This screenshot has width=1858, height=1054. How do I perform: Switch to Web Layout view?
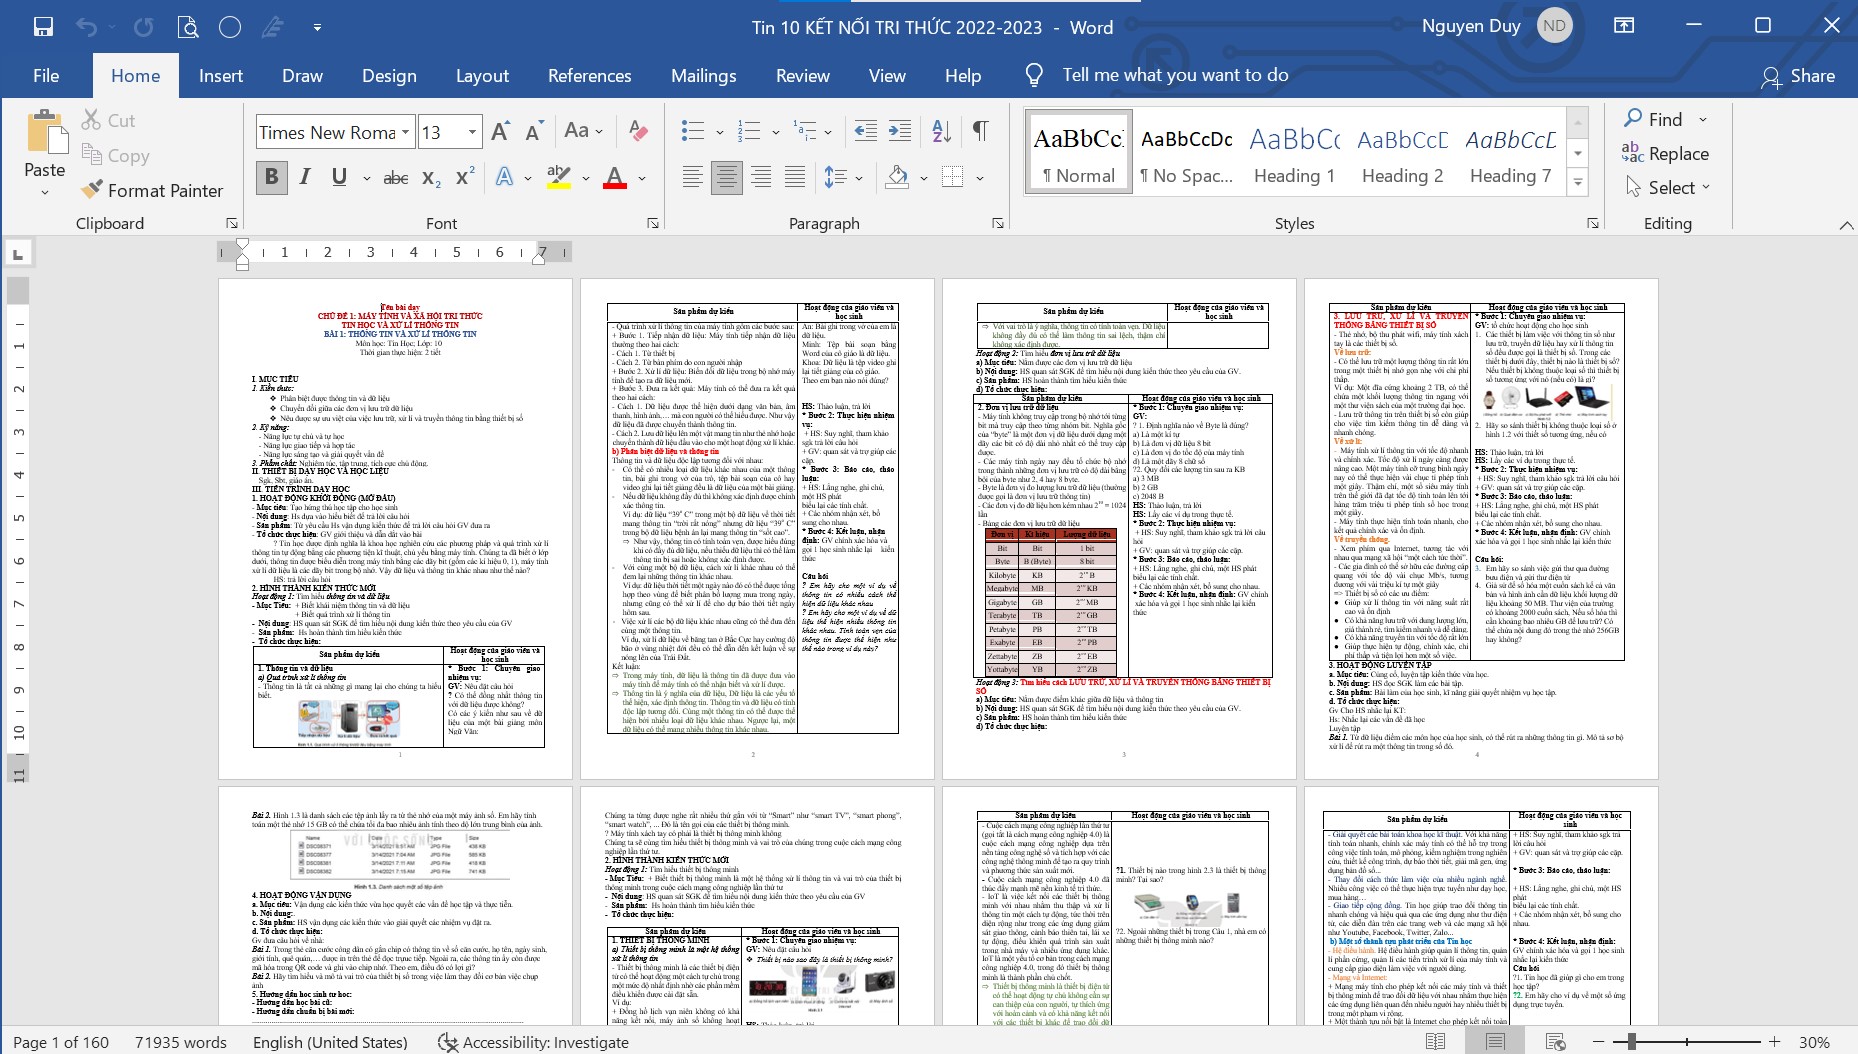[1555, 1042]
